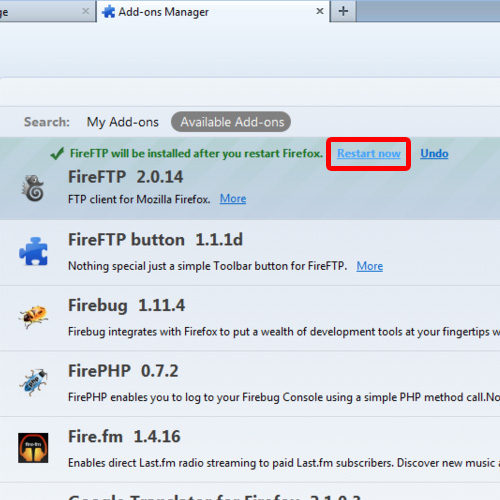Open More link for FireFTP

coord(233,199)
